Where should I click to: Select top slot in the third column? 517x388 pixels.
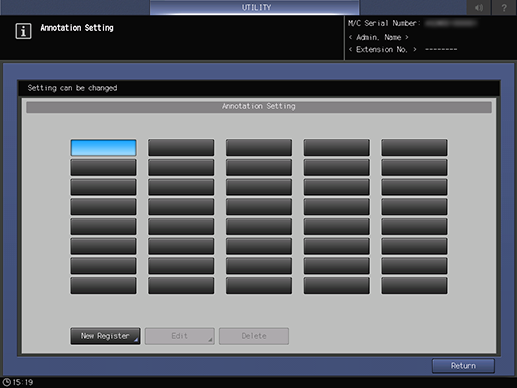(x=259, y=148)
